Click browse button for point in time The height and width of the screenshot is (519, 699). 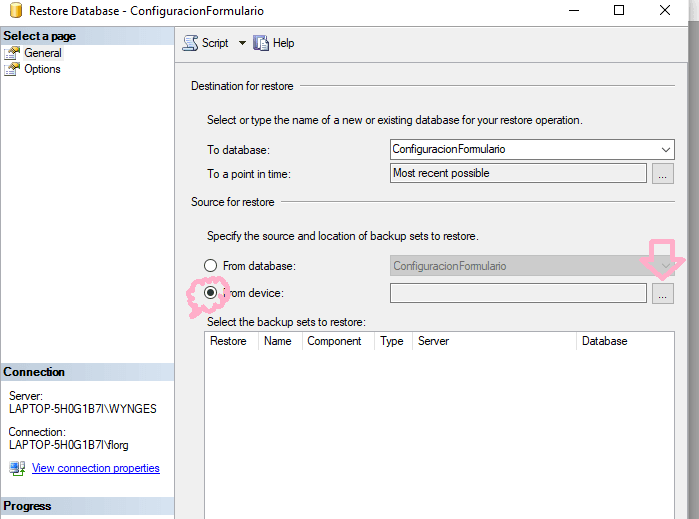[x=662, y=174]
